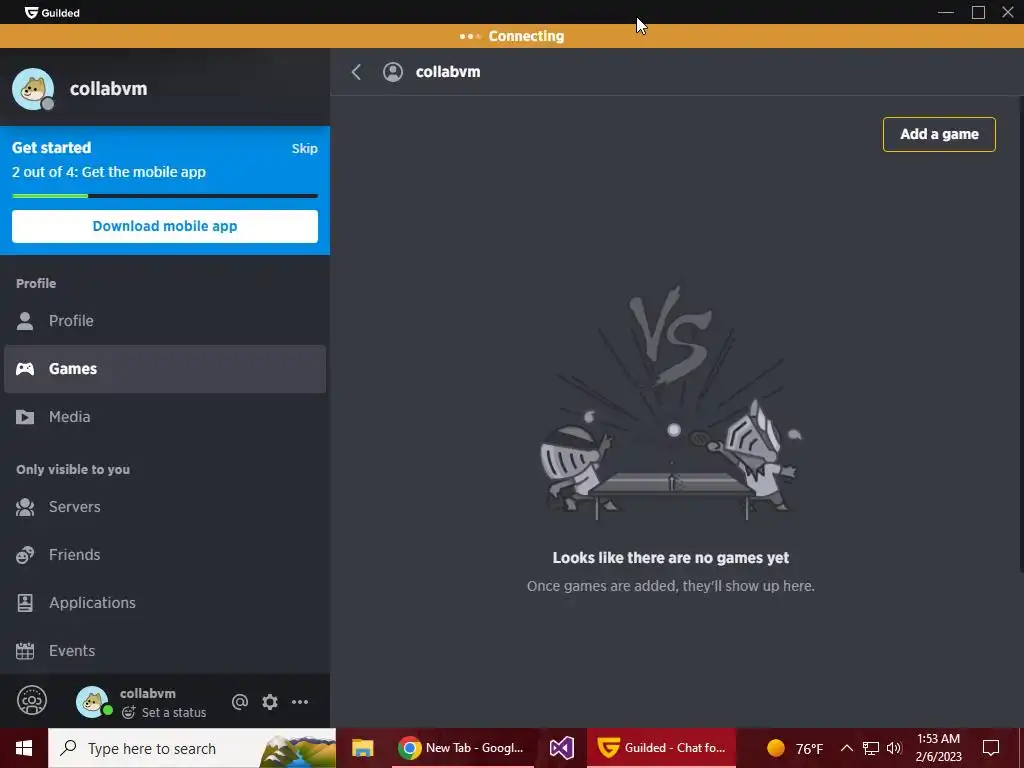Open the more options ellipsis
1024x768 pixels.
[300, 702]
